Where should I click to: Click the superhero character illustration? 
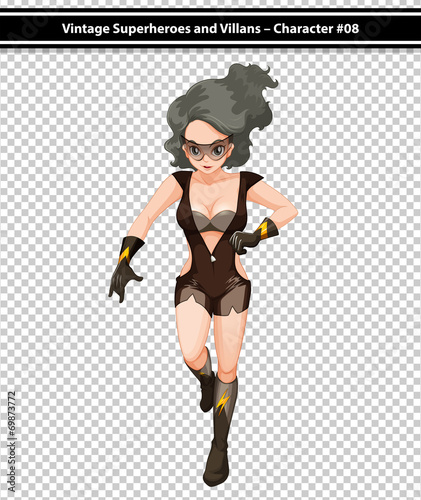click(203, 275)
